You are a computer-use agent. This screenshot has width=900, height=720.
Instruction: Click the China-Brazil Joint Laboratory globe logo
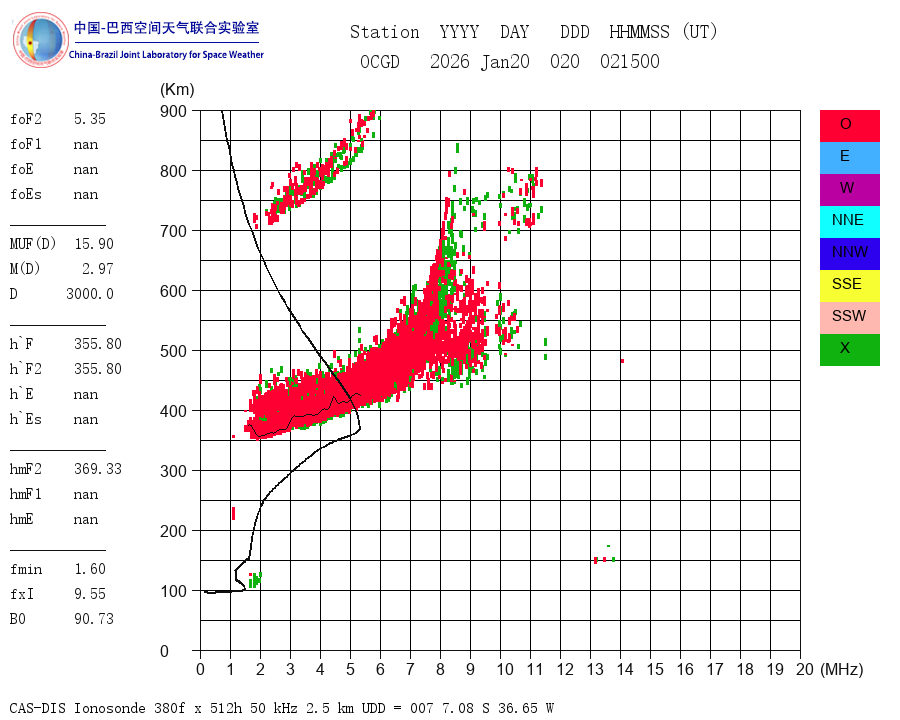click(x=40, y=40)
